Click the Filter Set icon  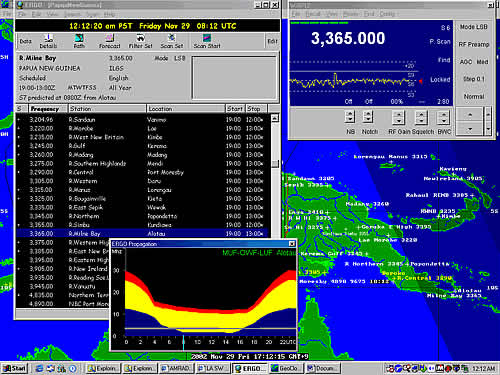coord(140,41)
